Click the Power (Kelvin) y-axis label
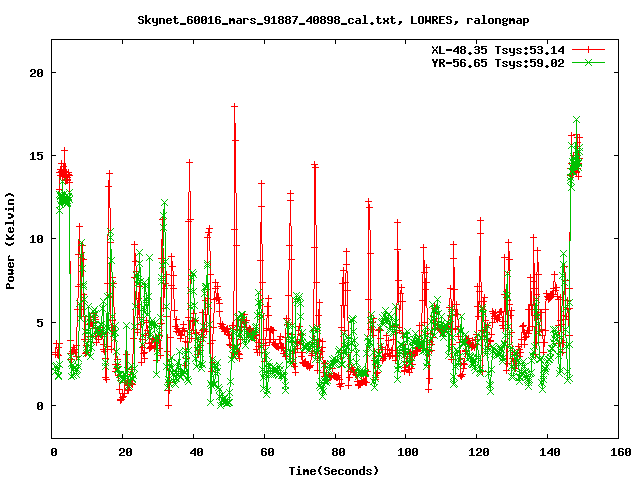The width and height of the screenshot is (640, 480). [10, 240]
